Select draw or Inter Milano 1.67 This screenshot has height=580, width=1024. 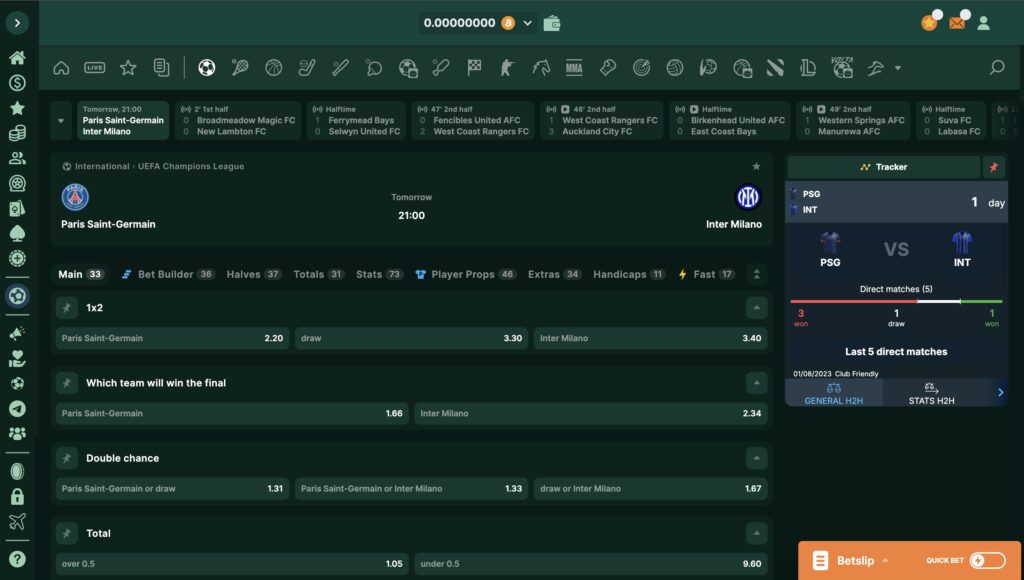click(x=650, y=489)
